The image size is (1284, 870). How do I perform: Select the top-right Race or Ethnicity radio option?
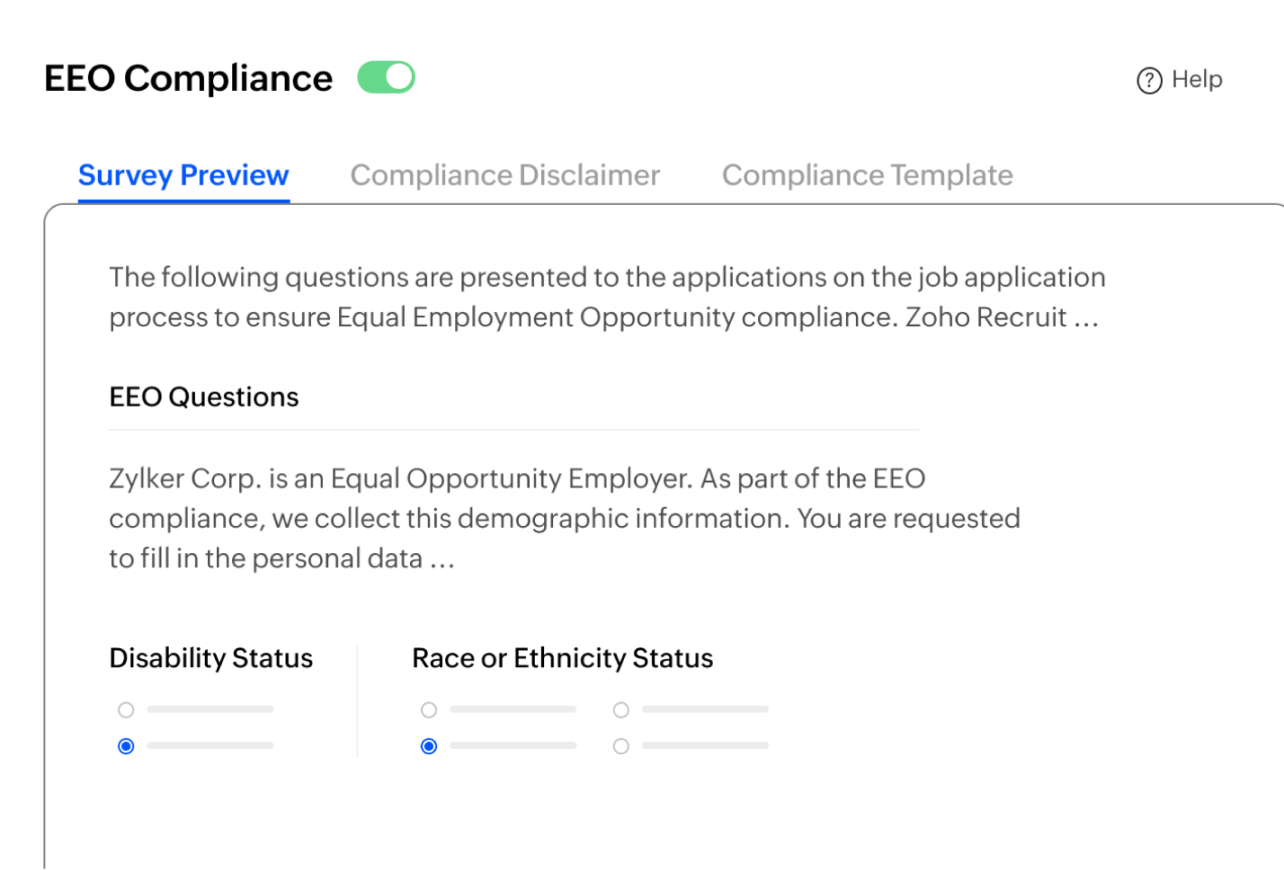coord(621,710)
